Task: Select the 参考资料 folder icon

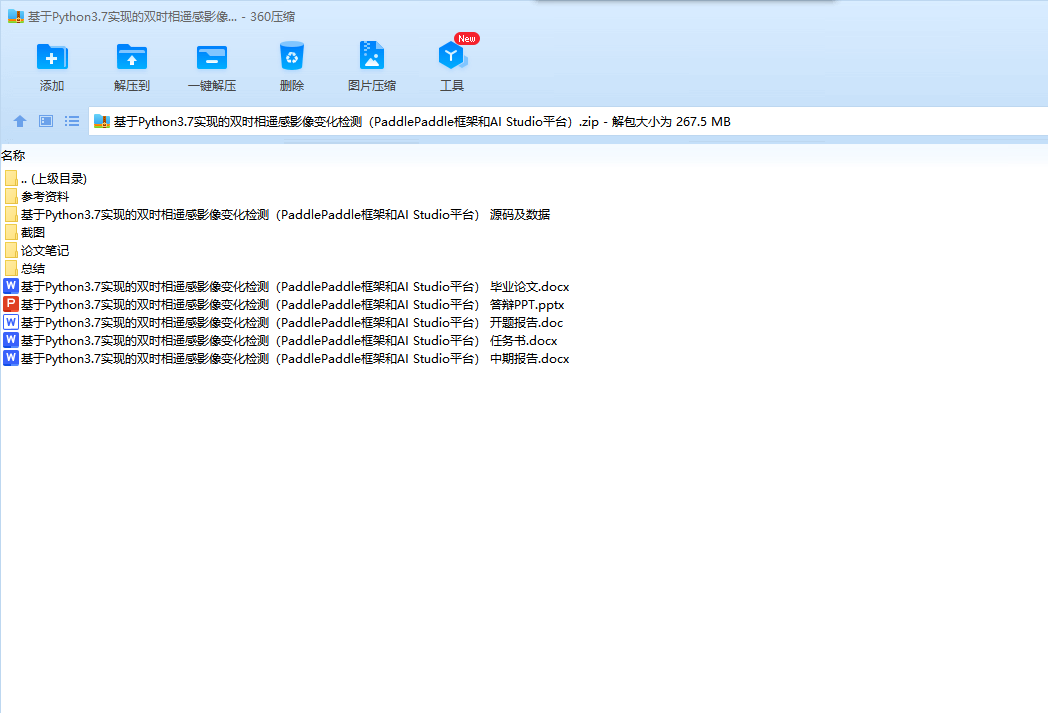Action: click(11, 196)
